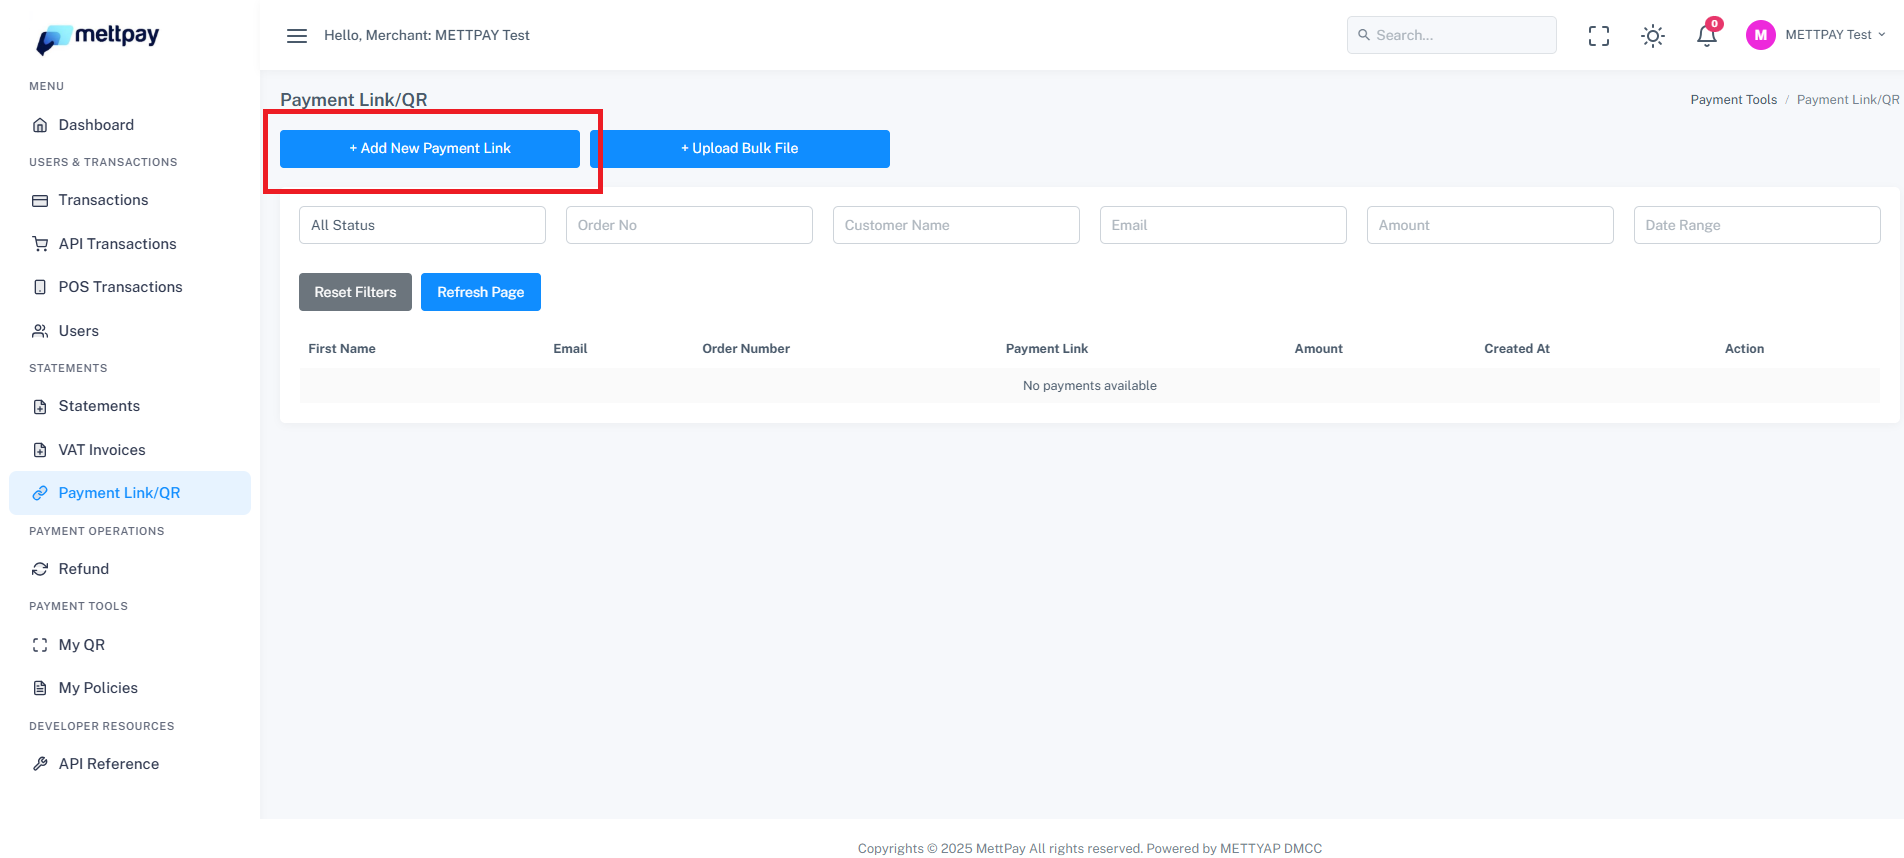Screen dimensions: 1904x858
Task: Click the Refund arrows icon
Action: (x=40, y=569)
